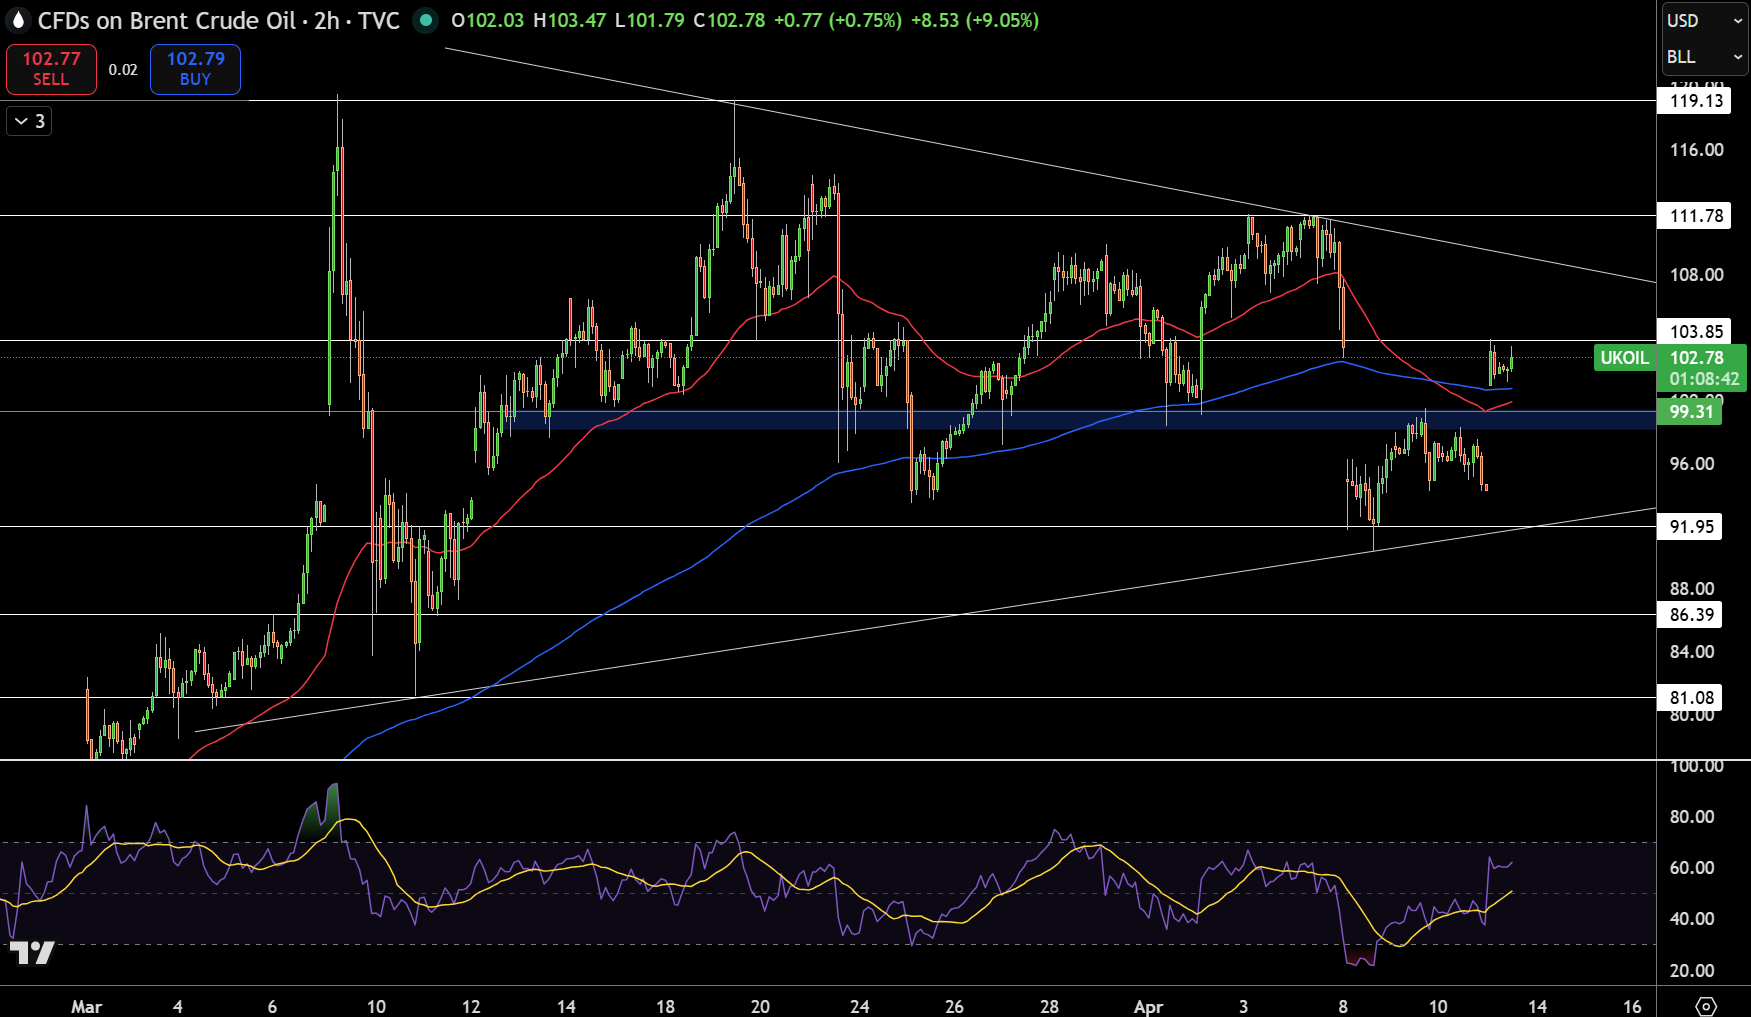Open the USD currency dropdown
Viewport: 1751px width, 1017px height.
(x=1705, y=20)
